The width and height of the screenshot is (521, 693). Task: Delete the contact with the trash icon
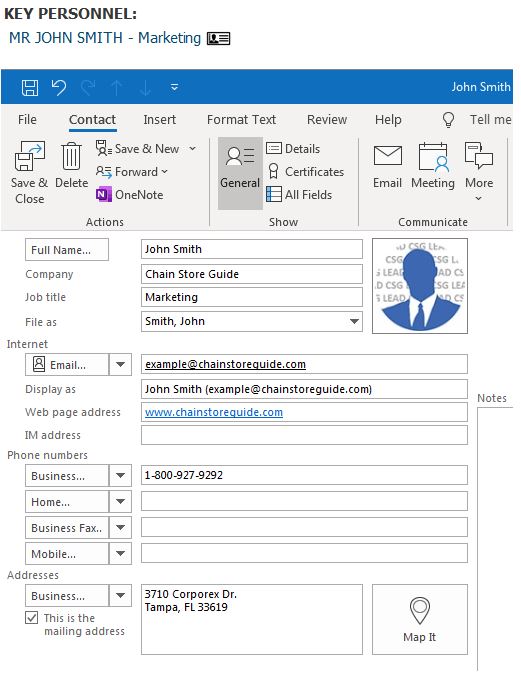71,156
